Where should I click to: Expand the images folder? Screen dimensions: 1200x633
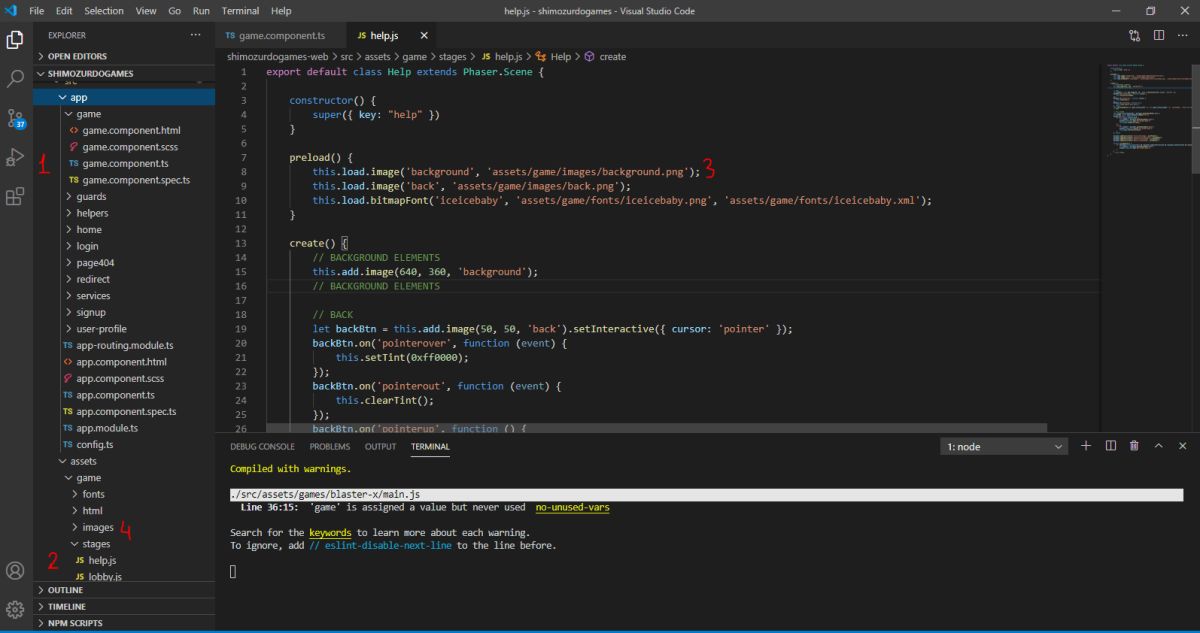click(x=125, y=527)
